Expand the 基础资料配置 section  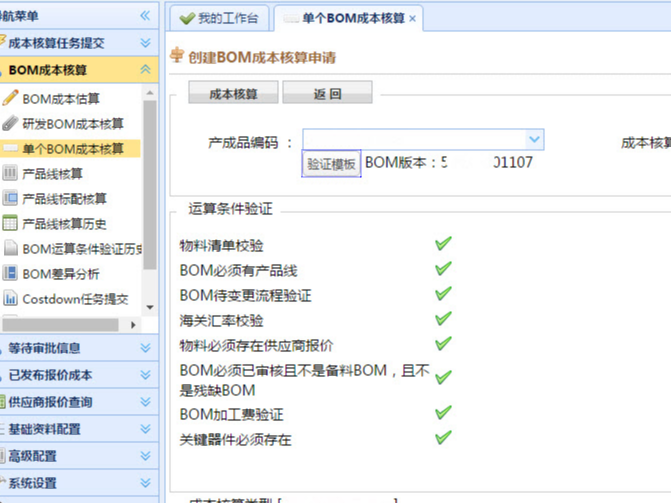(145, 429)
